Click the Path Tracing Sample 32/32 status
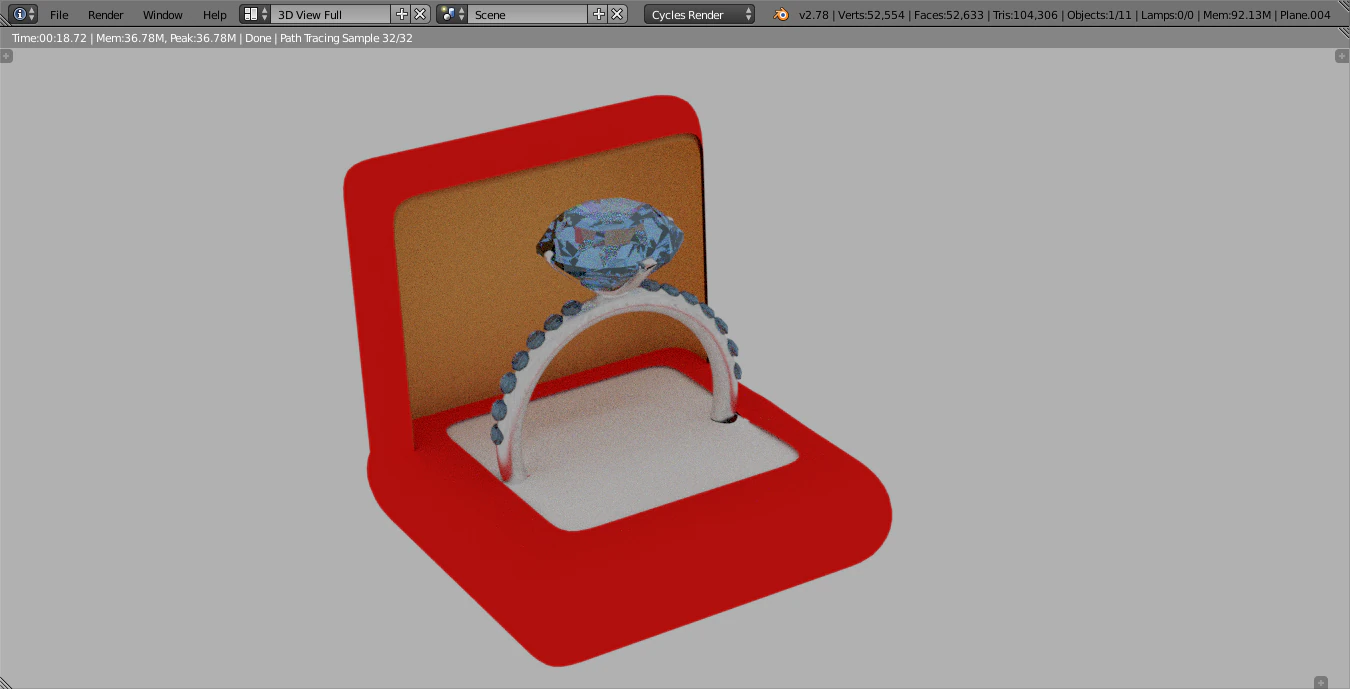 345,38
